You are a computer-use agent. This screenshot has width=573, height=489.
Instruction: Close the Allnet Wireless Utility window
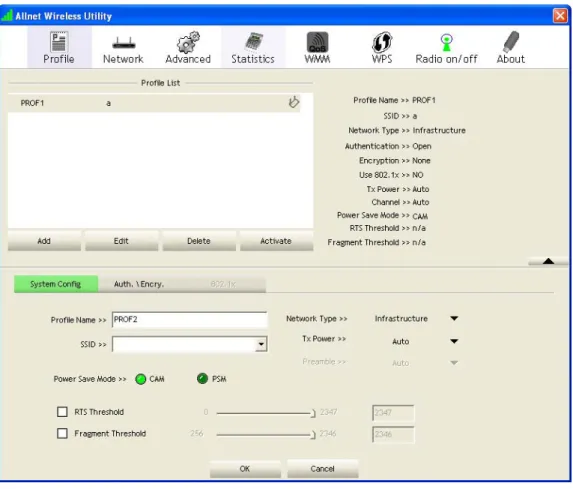[560, 16]
